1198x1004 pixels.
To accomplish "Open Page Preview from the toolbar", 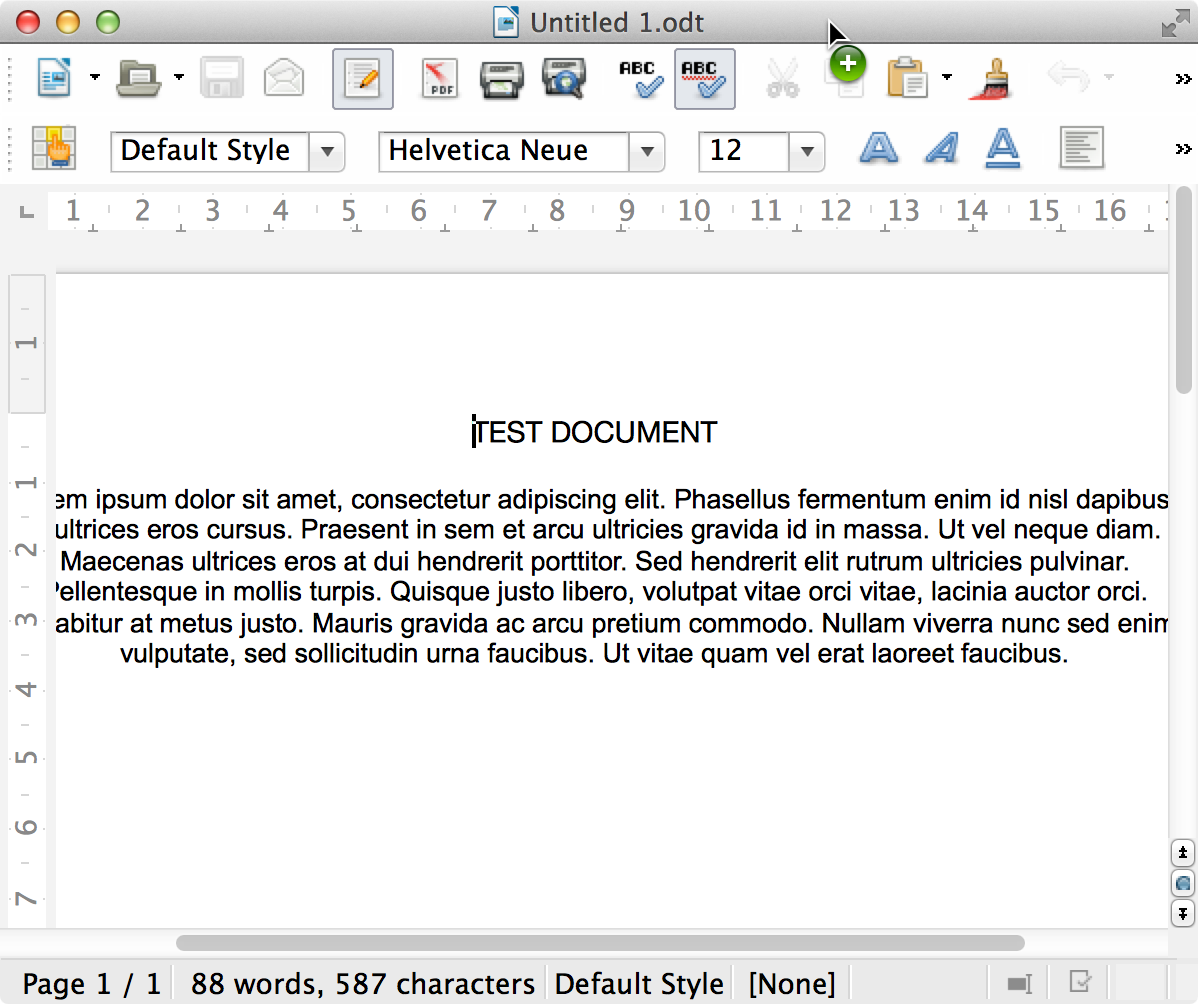I will point(564,79).
